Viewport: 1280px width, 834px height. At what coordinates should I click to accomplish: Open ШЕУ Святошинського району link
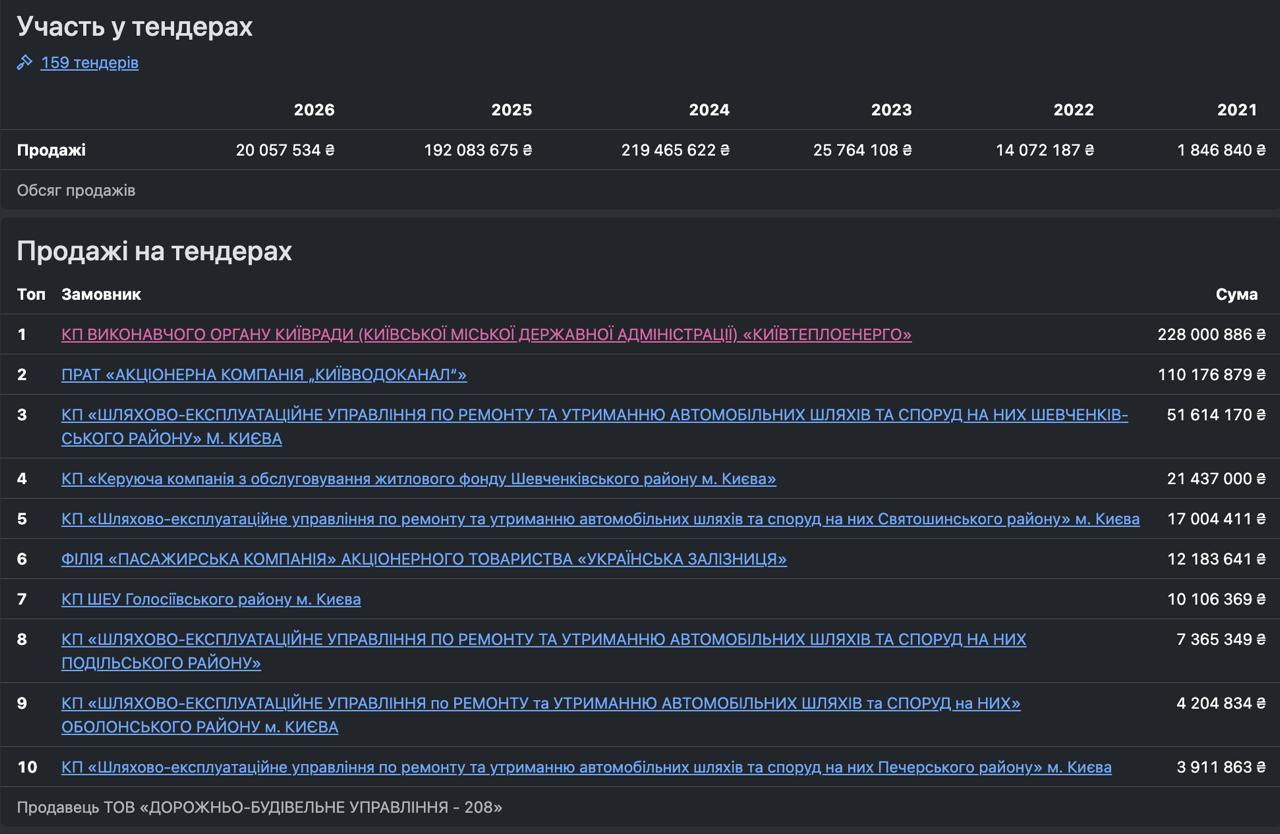coord(600,519)
